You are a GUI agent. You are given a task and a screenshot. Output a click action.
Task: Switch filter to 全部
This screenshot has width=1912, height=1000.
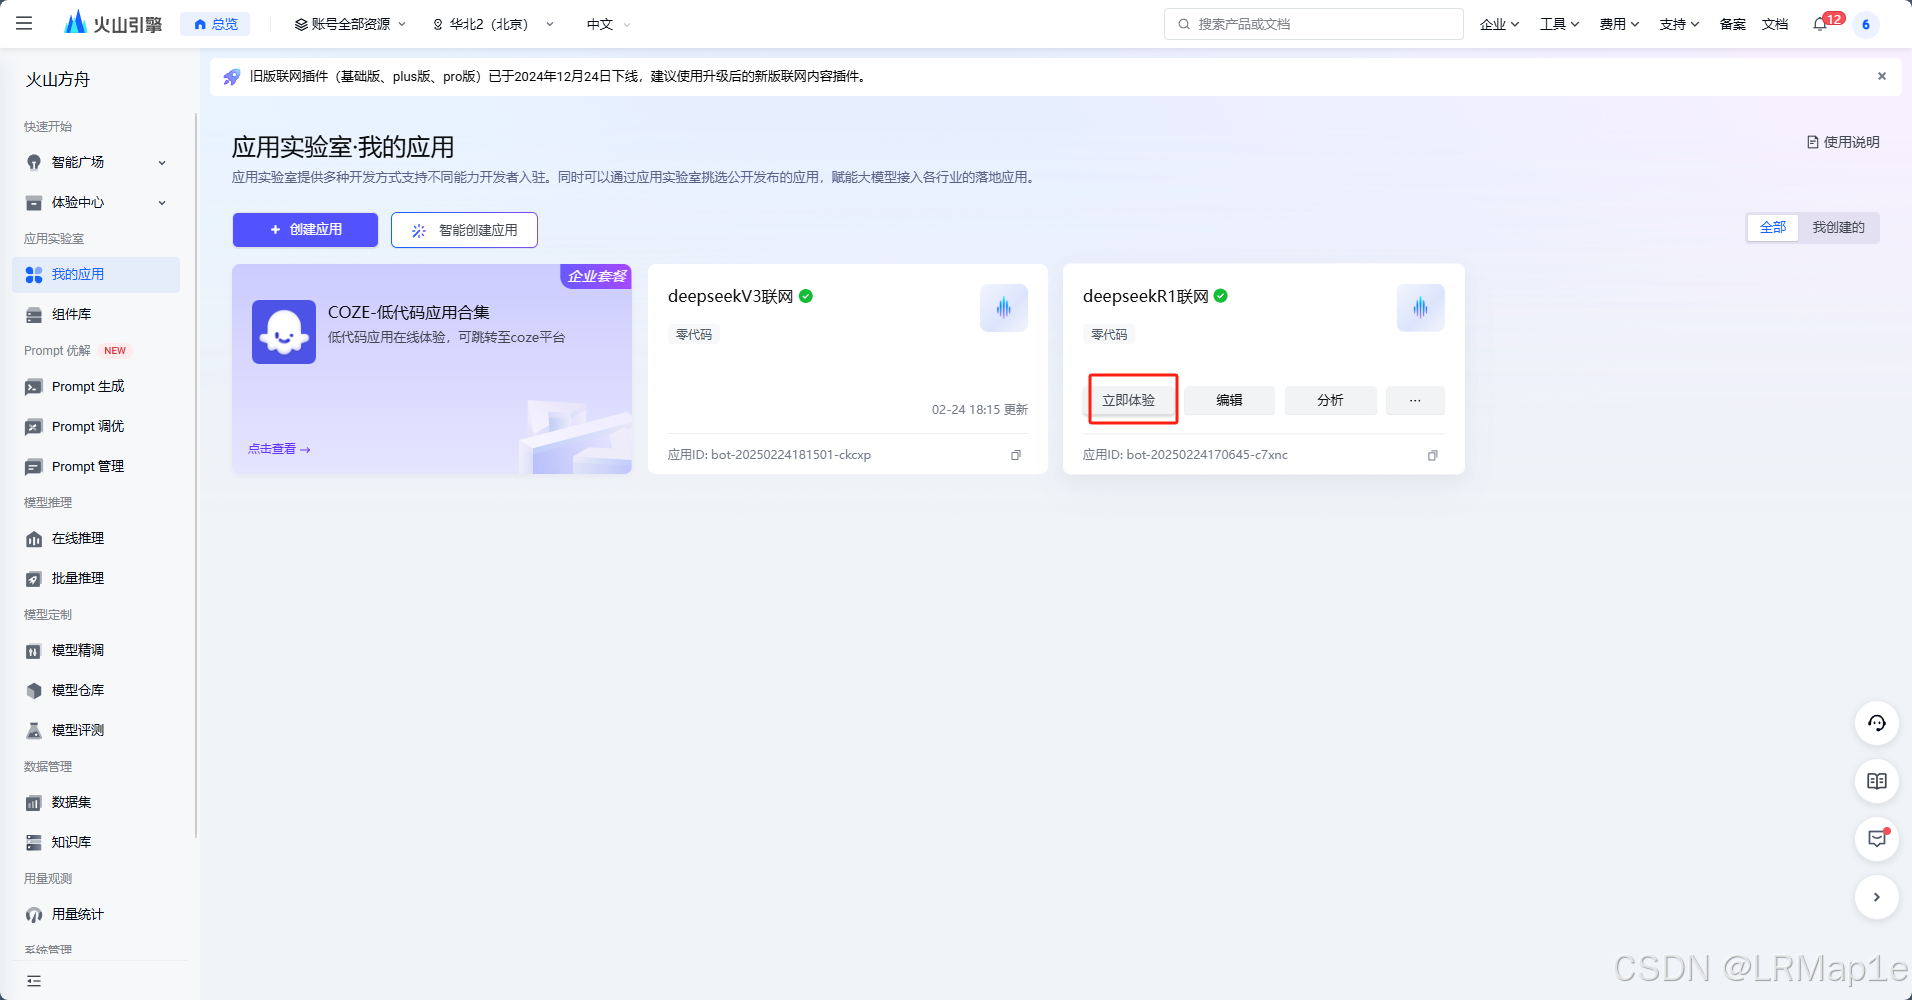pyautogui.click(x=1773, y=227)
